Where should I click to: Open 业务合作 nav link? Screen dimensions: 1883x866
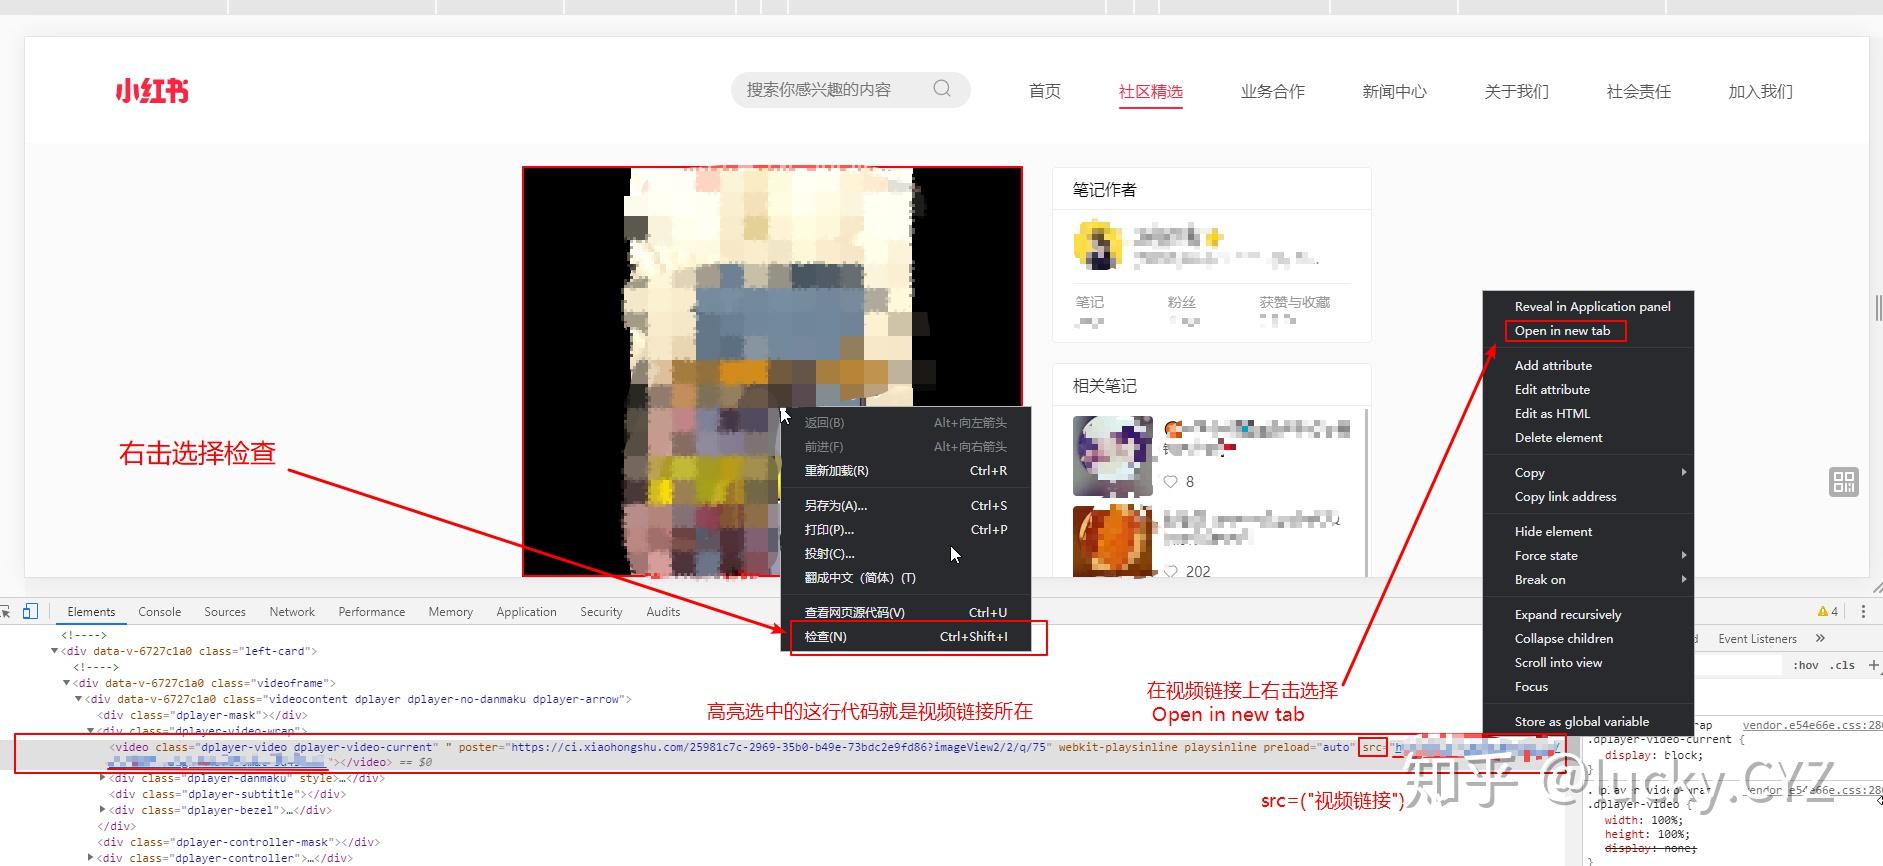point(1273,91)
